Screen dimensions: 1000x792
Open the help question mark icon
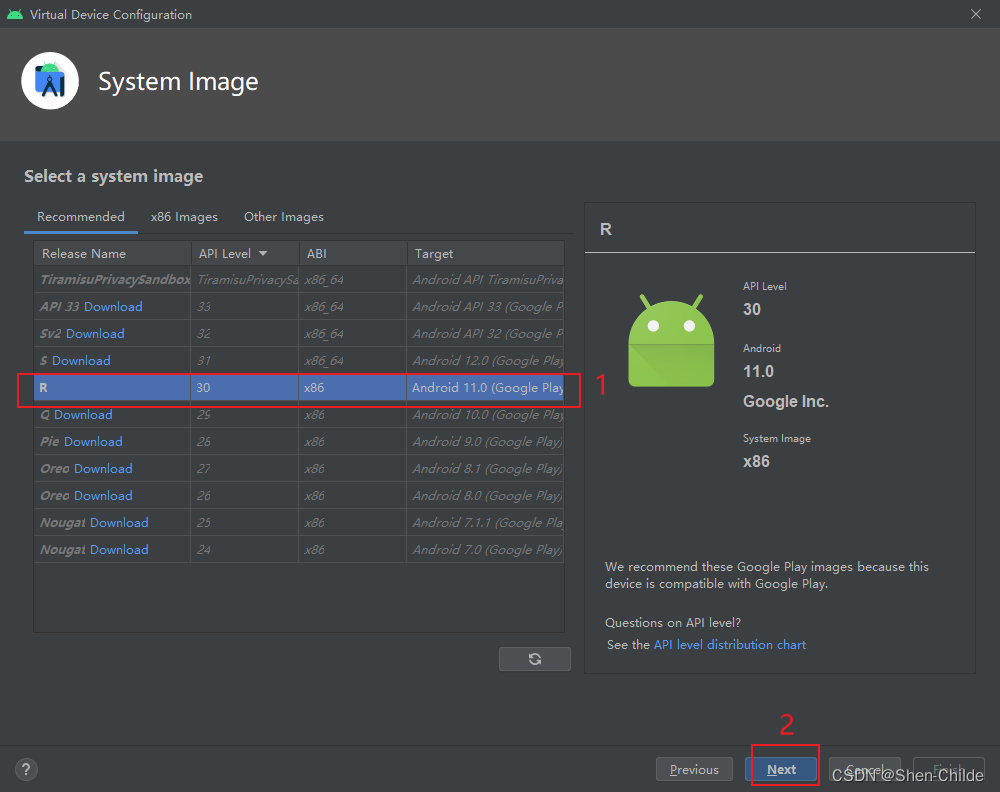point(26,769)
